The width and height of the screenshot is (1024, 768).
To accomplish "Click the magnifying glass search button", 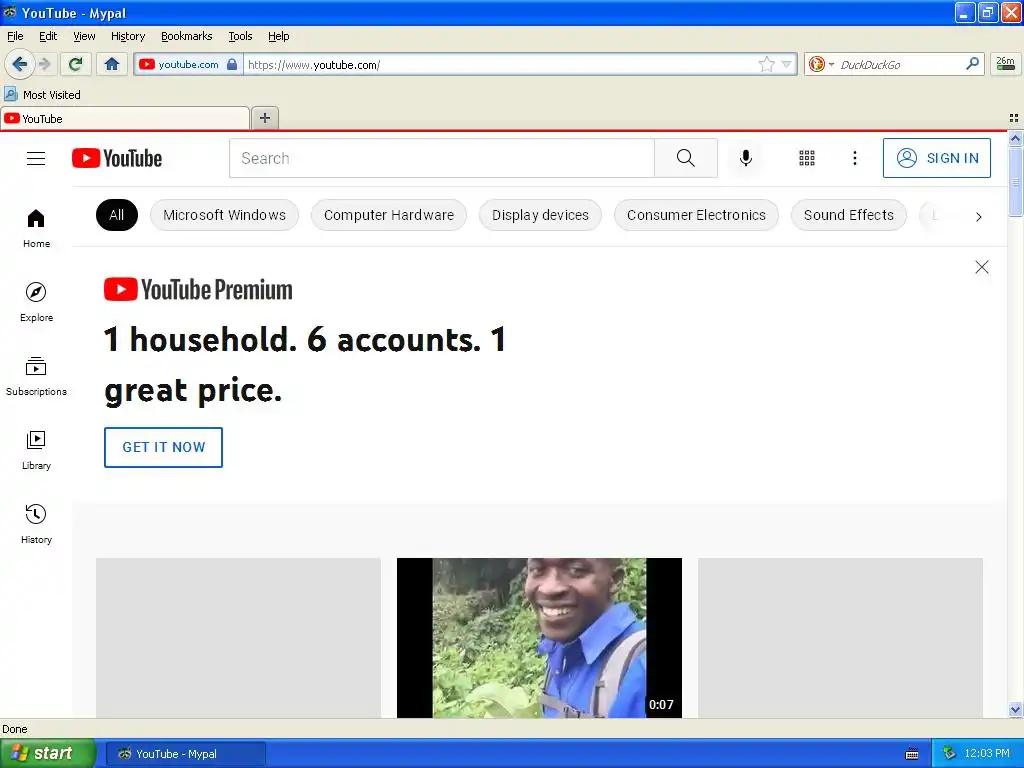I will coord(686,158).
